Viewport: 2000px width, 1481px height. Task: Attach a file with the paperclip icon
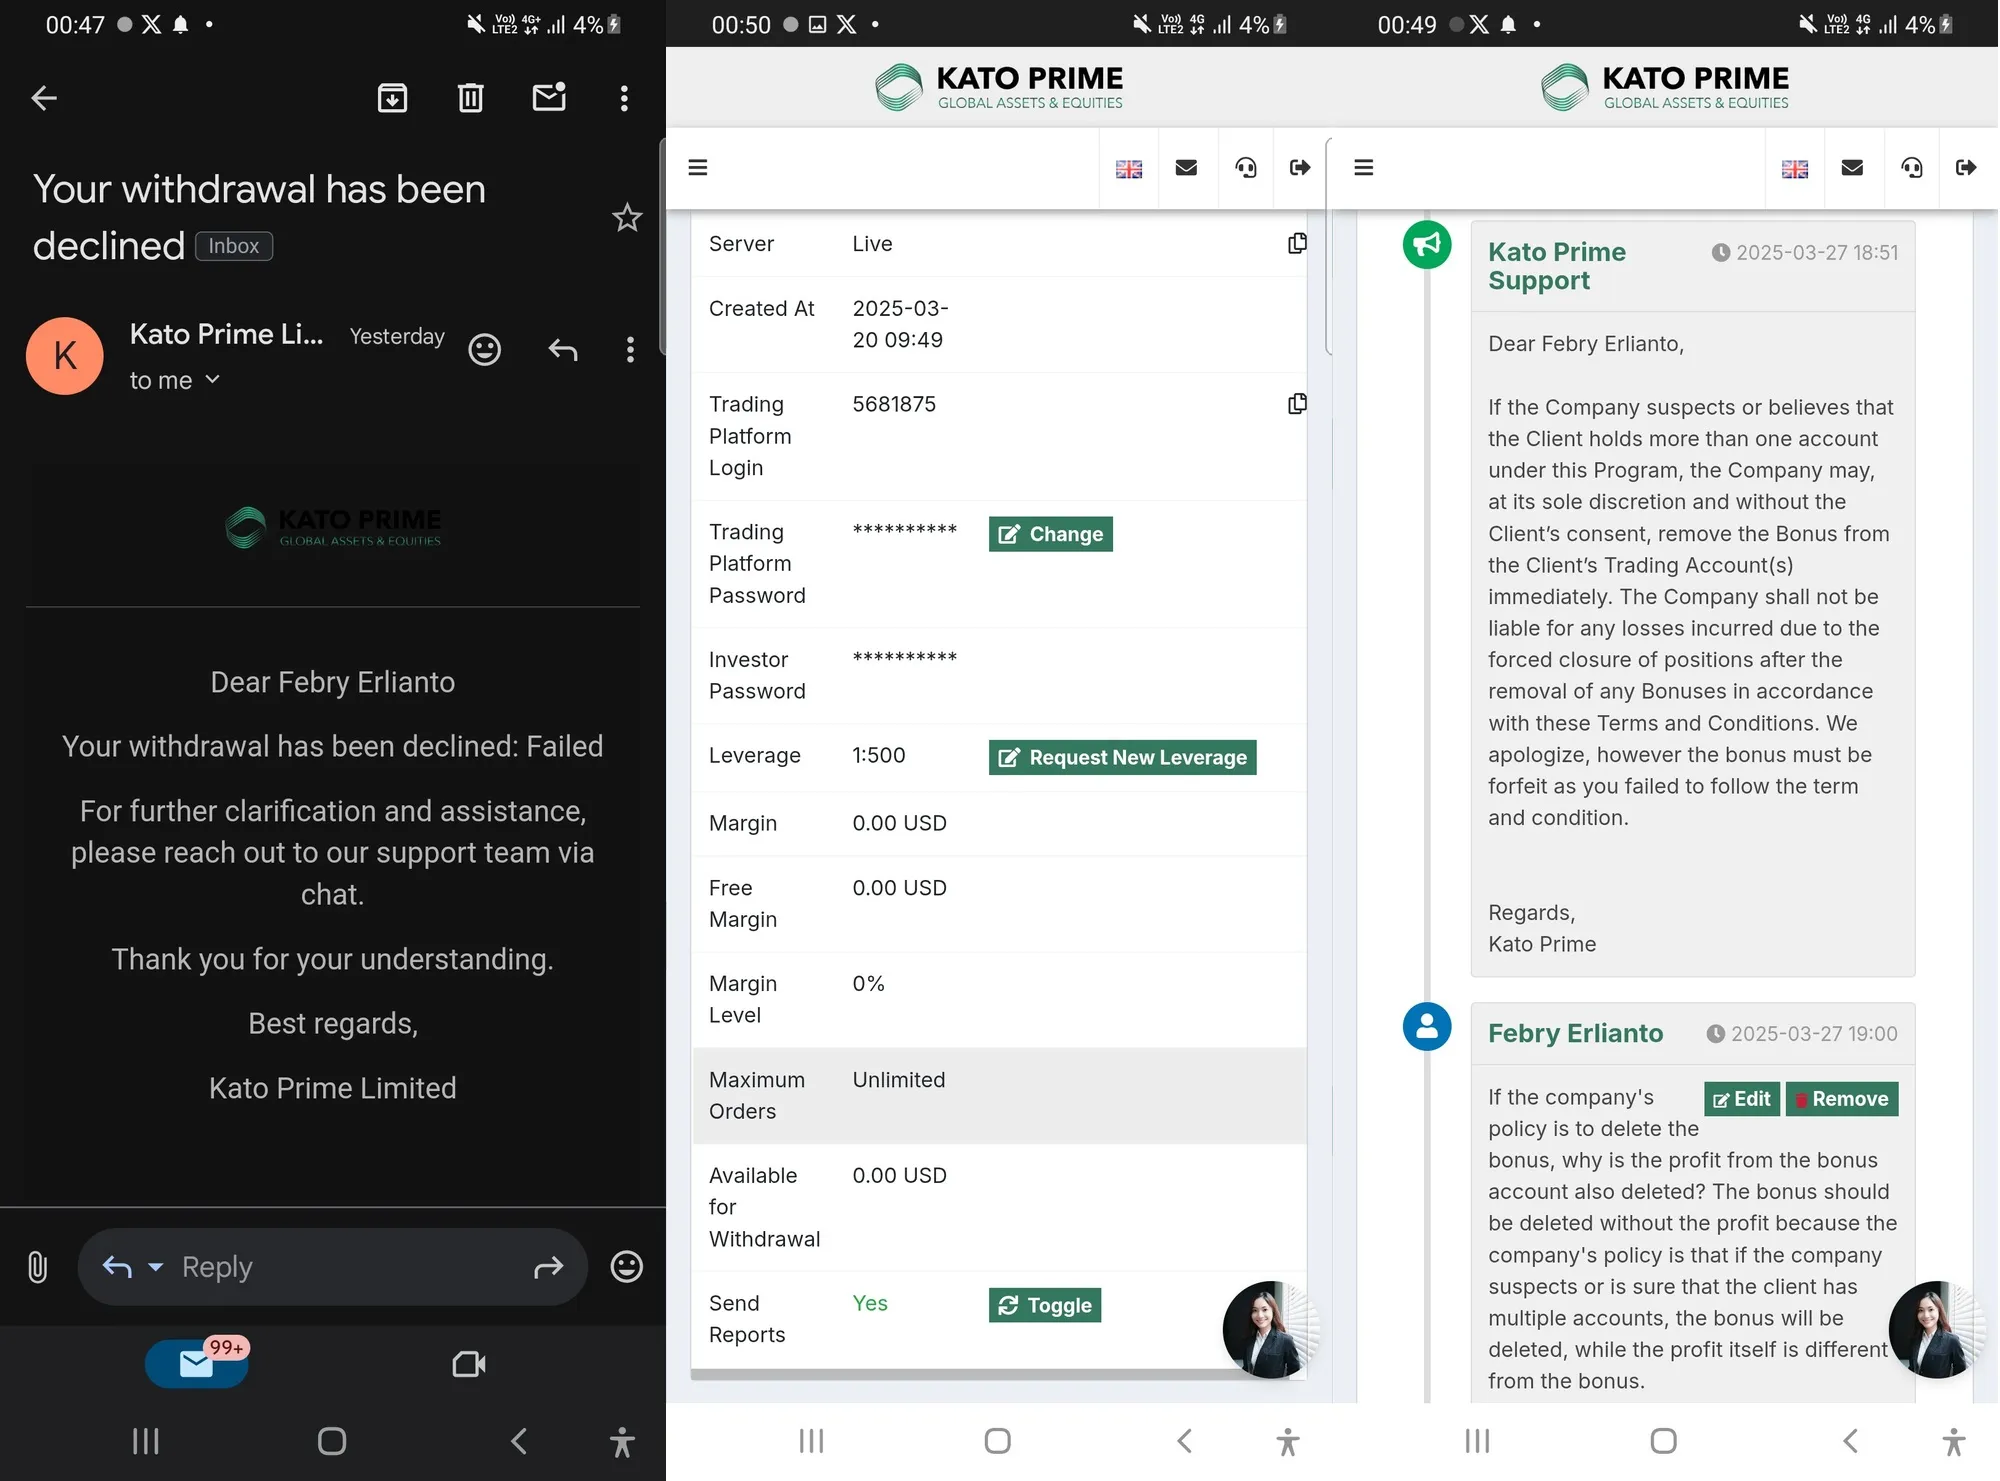37,1267
